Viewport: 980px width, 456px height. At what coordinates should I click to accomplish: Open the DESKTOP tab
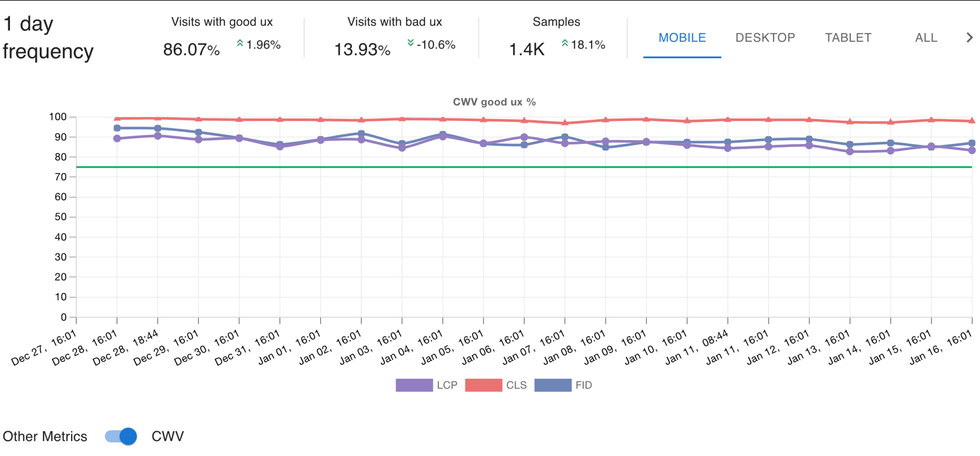click(x=765, y=38)
